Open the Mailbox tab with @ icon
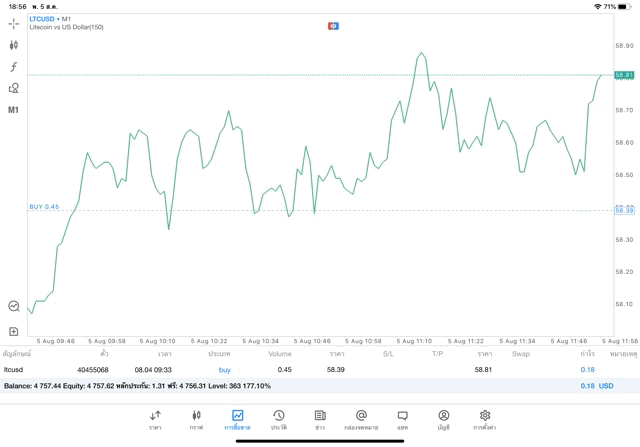Image resolution: width=640 pixels, height=447 pixels. click(361, 420)
